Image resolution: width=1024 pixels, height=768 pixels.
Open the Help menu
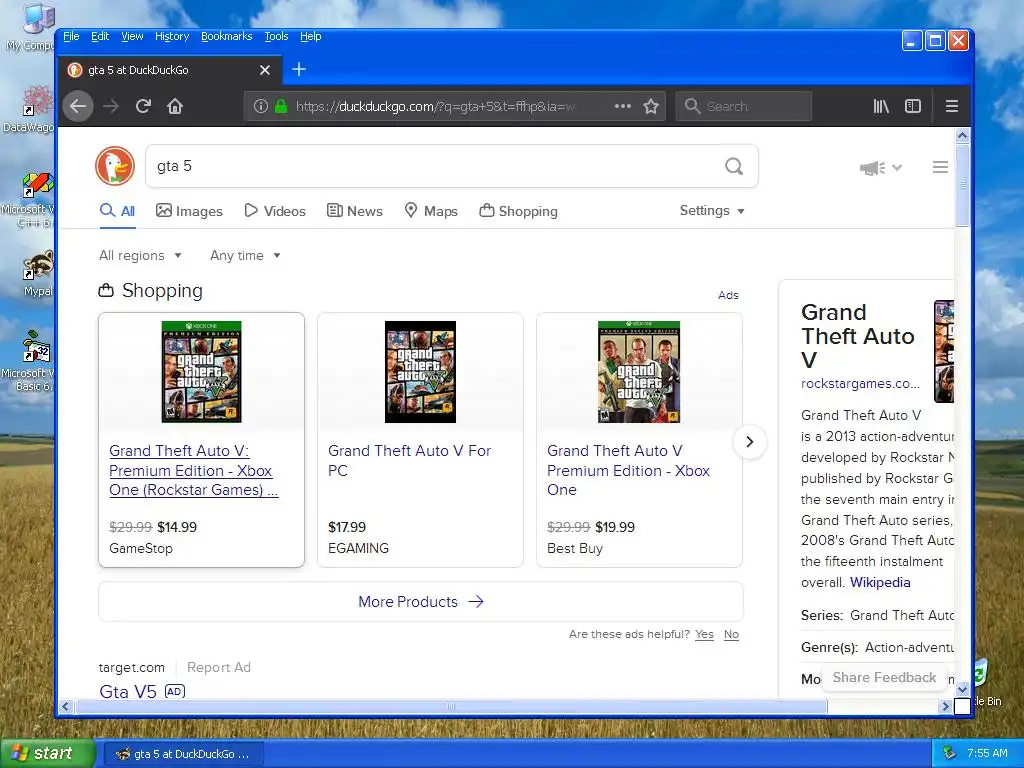click(311, 36)
